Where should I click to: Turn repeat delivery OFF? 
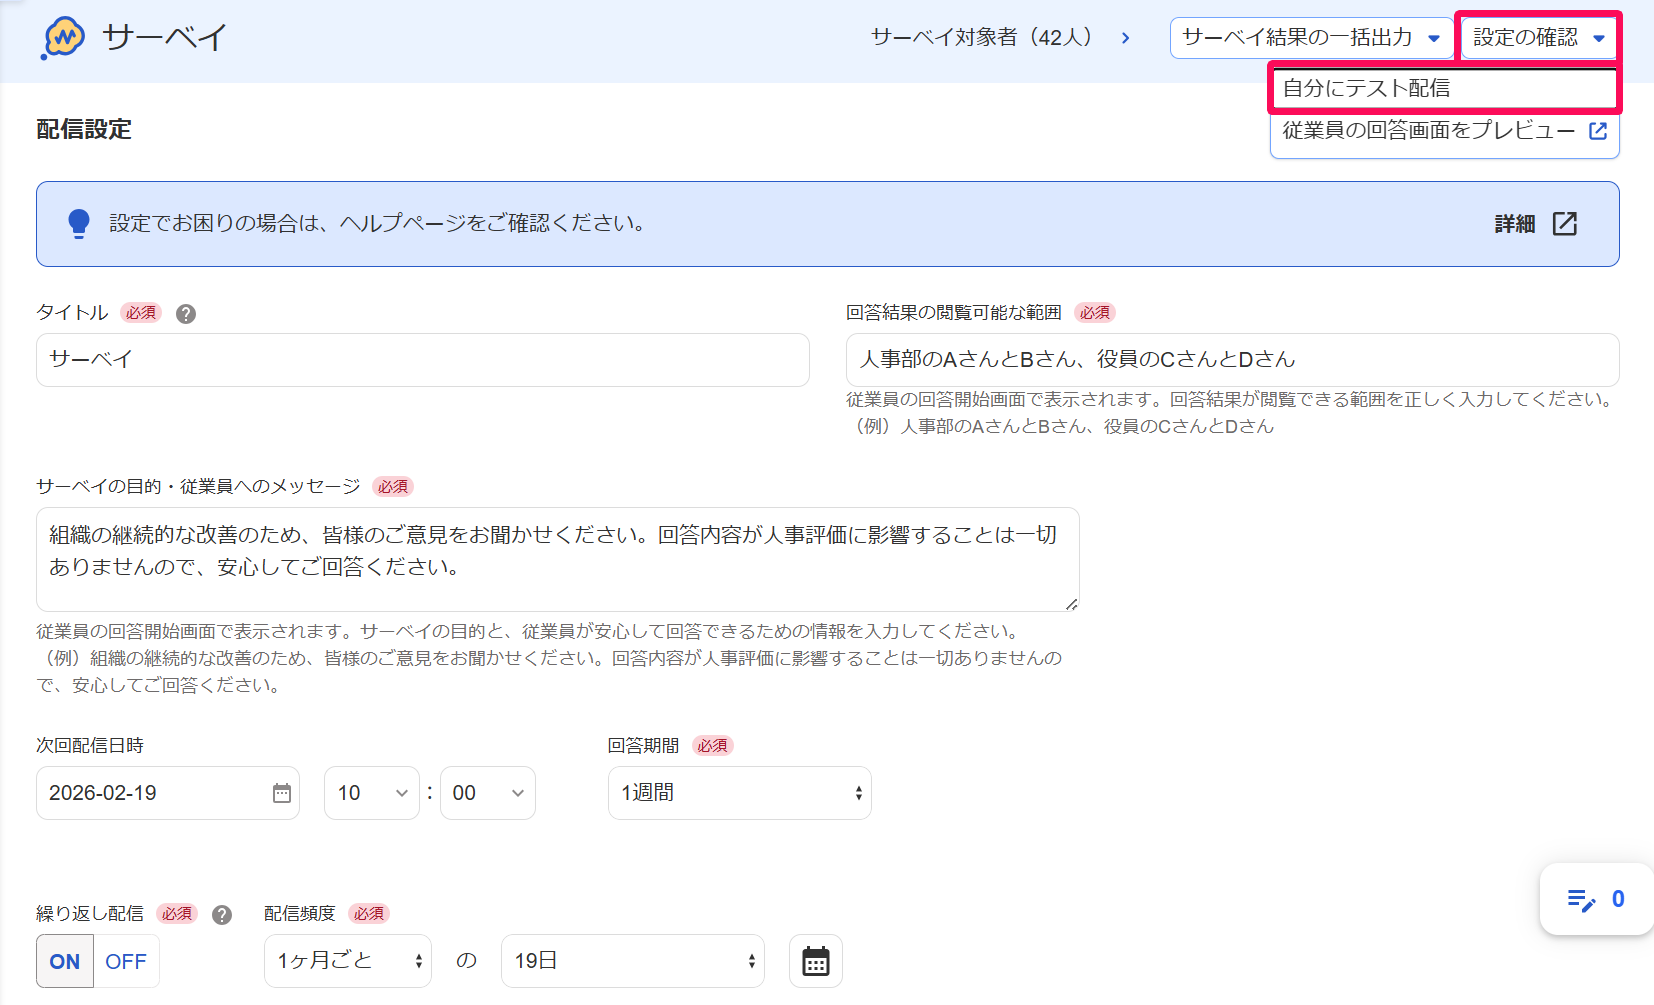[126, 961]
